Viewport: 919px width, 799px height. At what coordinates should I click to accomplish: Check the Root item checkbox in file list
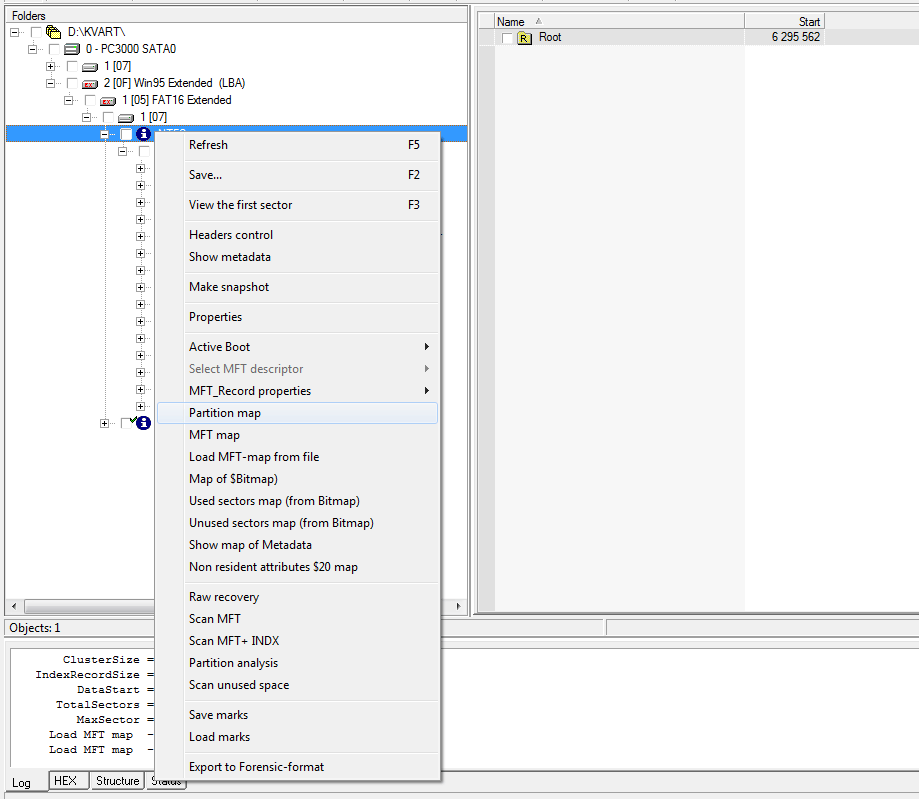pyautogui.click(x=508, y=38)
